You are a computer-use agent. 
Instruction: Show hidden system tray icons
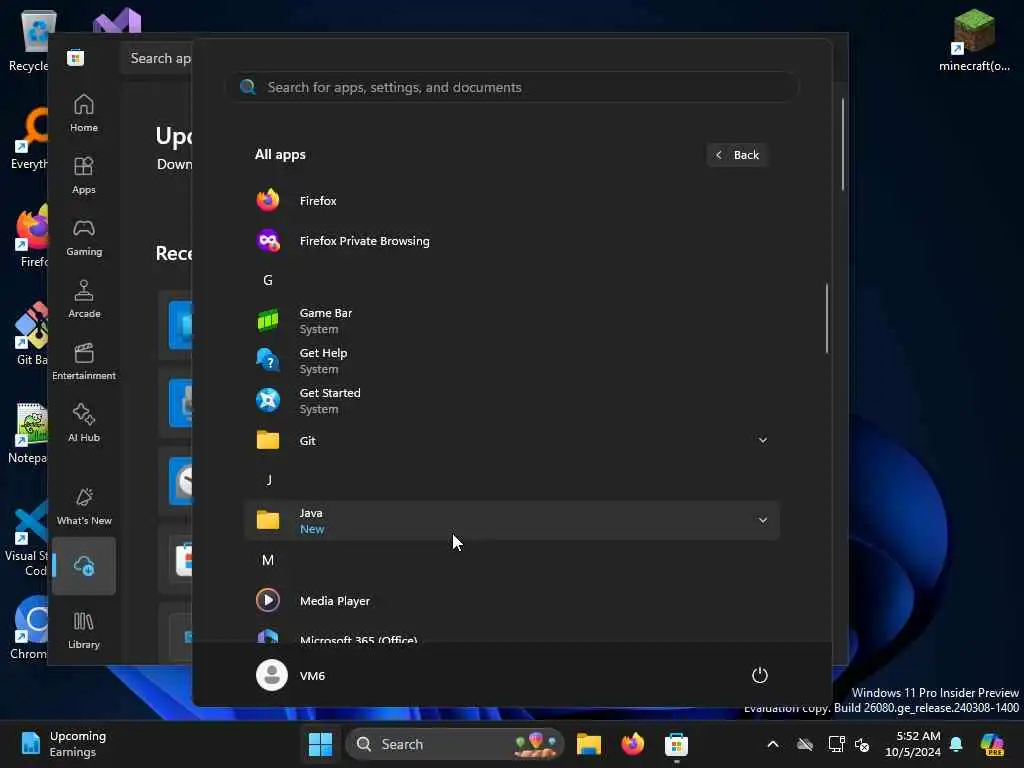click(x=773, y=744)
